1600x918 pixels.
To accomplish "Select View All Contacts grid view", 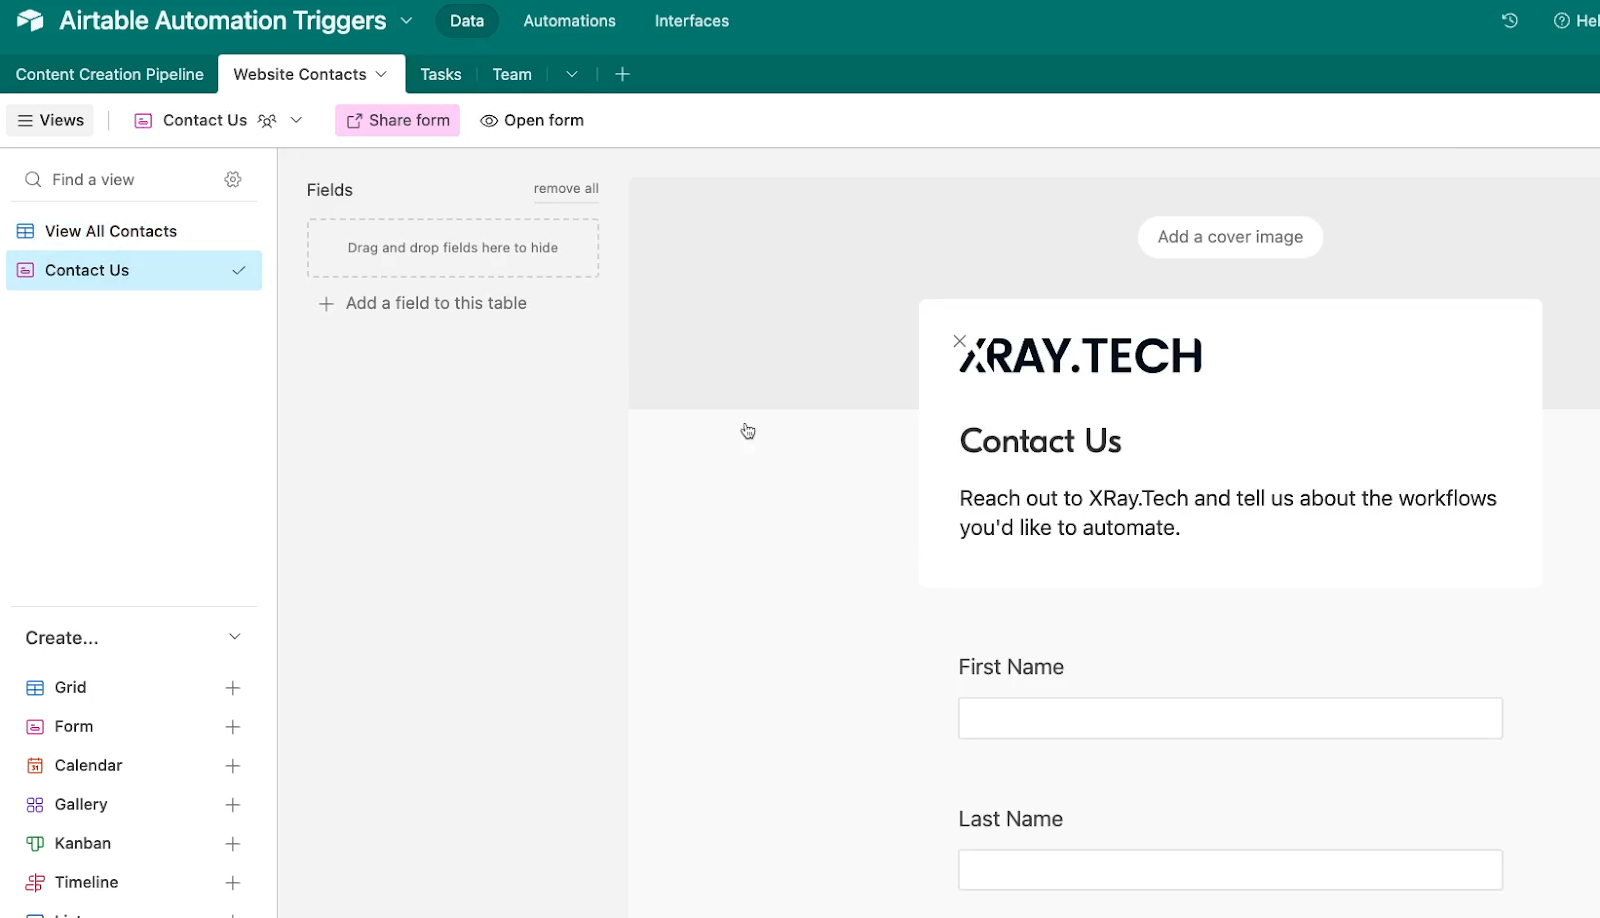I will click(134, 231).
